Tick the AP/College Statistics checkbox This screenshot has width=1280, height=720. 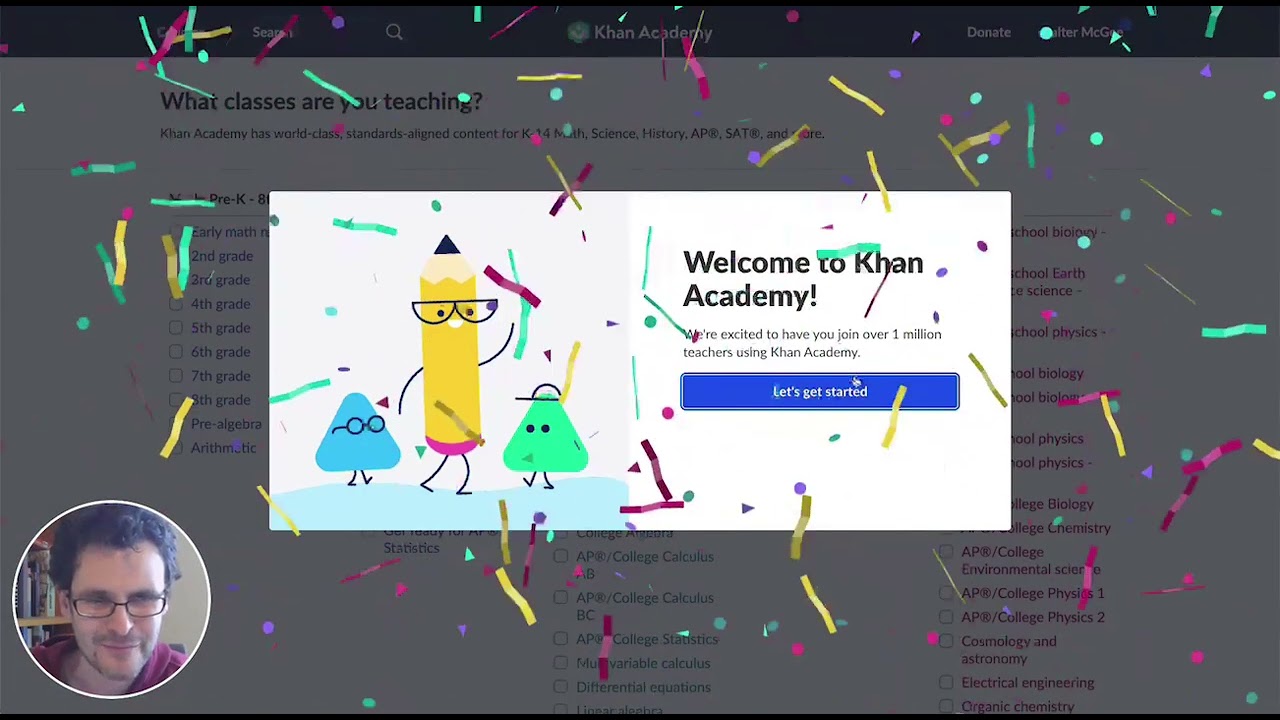tap(561, 639)
